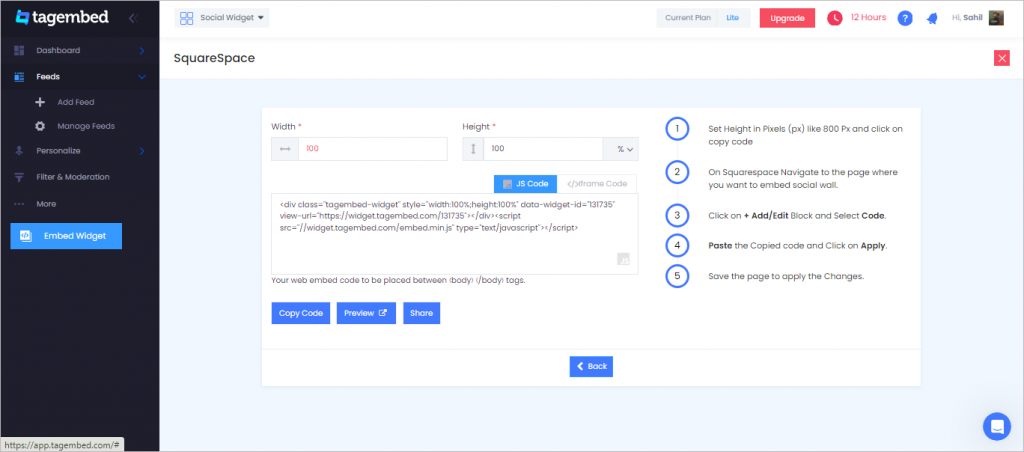Click the Social Widget squares icon

click(187, 18)
